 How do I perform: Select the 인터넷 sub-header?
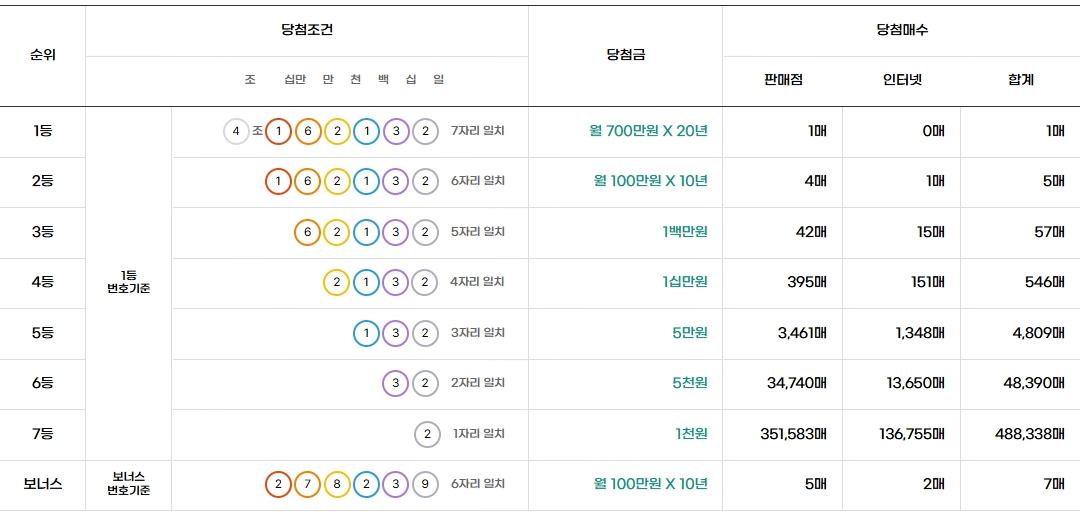point(902,80)
